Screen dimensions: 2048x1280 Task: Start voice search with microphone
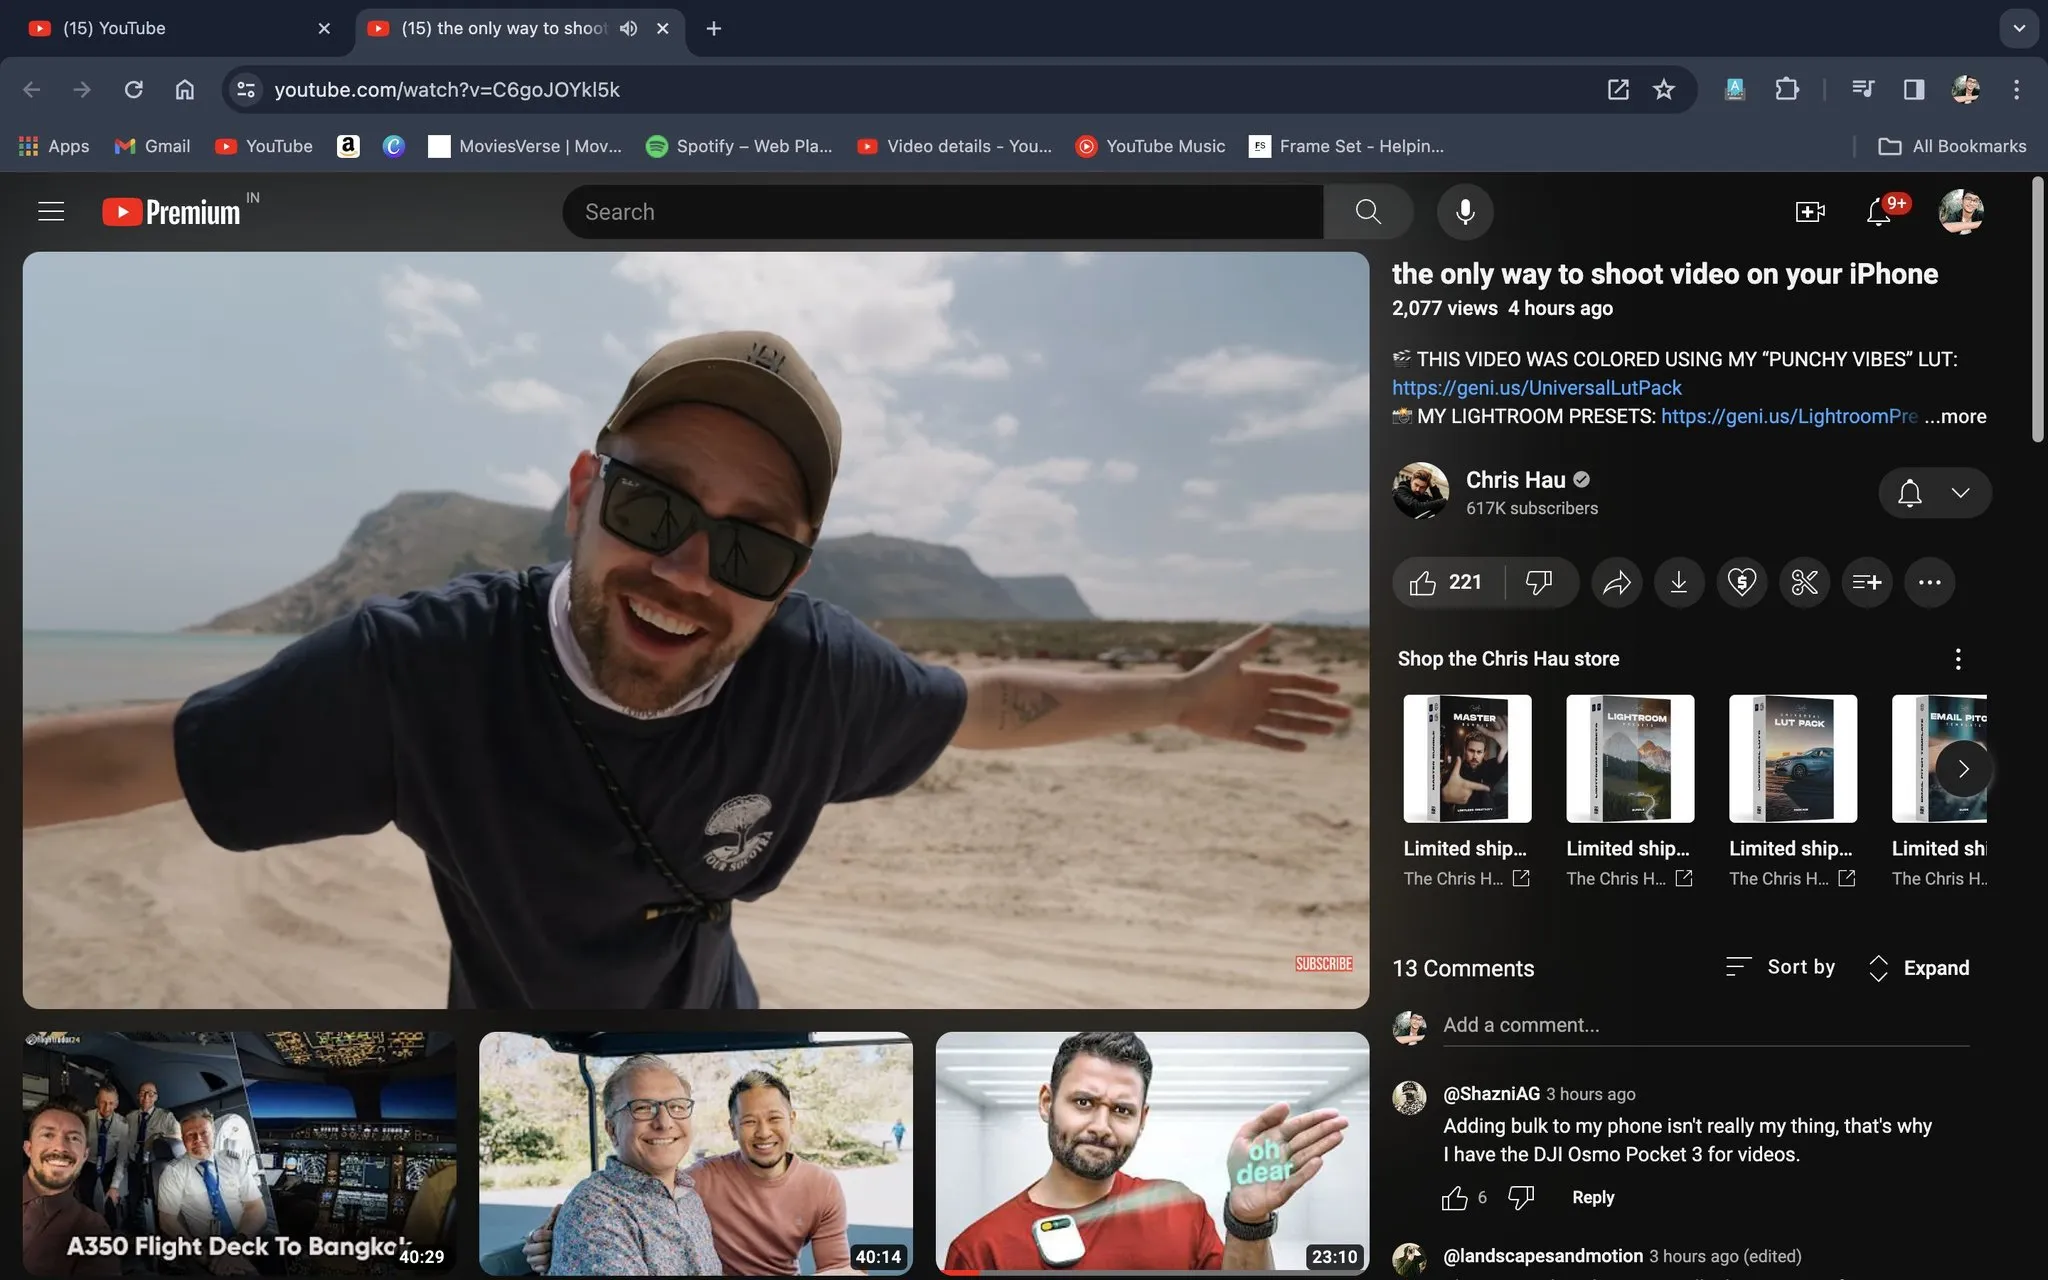[1465, 212]
